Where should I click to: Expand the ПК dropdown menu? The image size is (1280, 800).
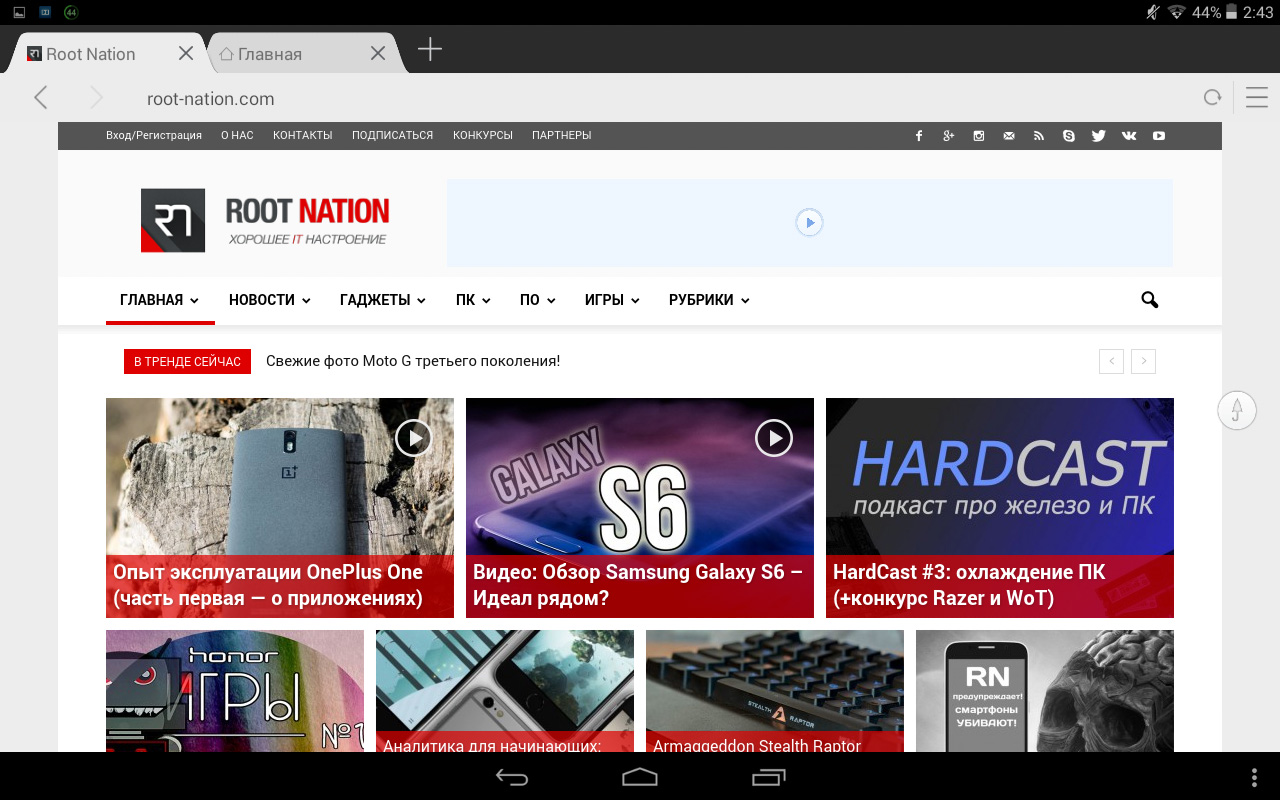[x=473, y=300]
